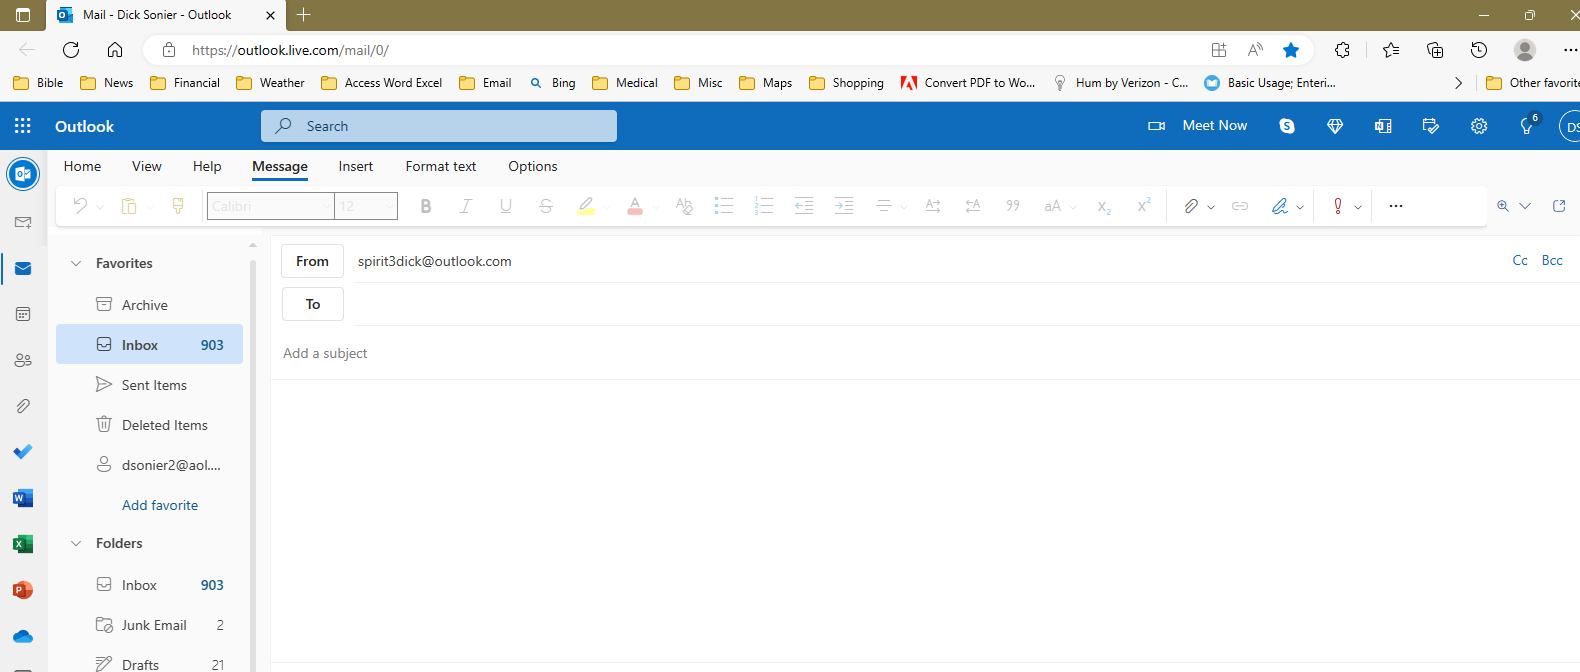Image resolution: width=1580 pixels, height=672 pixels.
Task: Toggle Subscript formatting
Action: click(x=1104, y=206)
